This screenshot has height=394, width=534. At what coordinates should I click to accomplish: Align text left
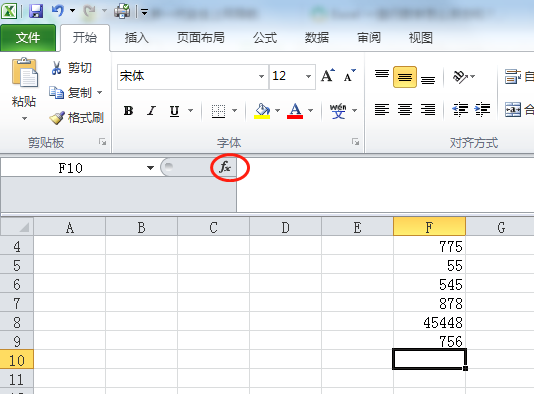(382, 110)
